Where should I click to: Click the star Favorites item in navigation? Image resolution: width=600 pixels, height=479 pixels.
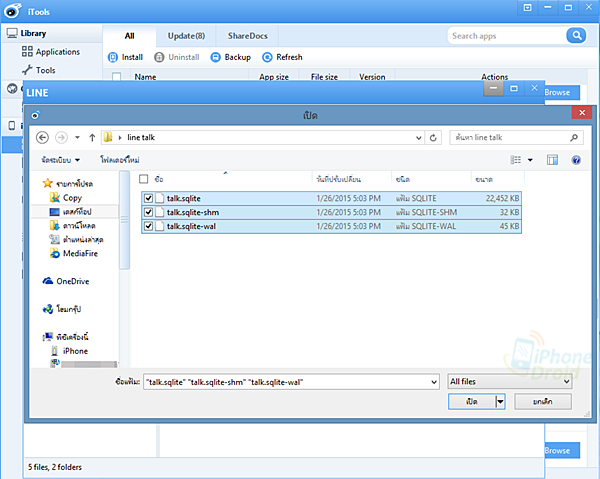[x=68, y=184]
